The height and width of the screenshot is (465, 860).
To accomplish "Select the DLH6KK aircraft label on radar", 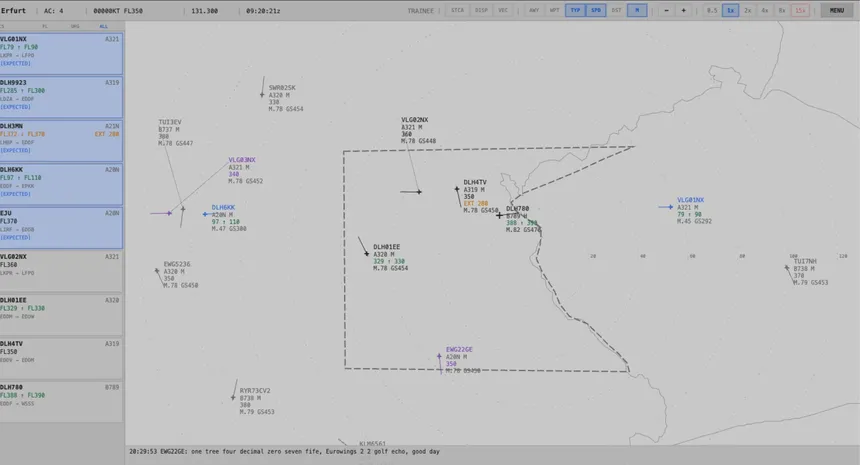I will pos(223,208).
